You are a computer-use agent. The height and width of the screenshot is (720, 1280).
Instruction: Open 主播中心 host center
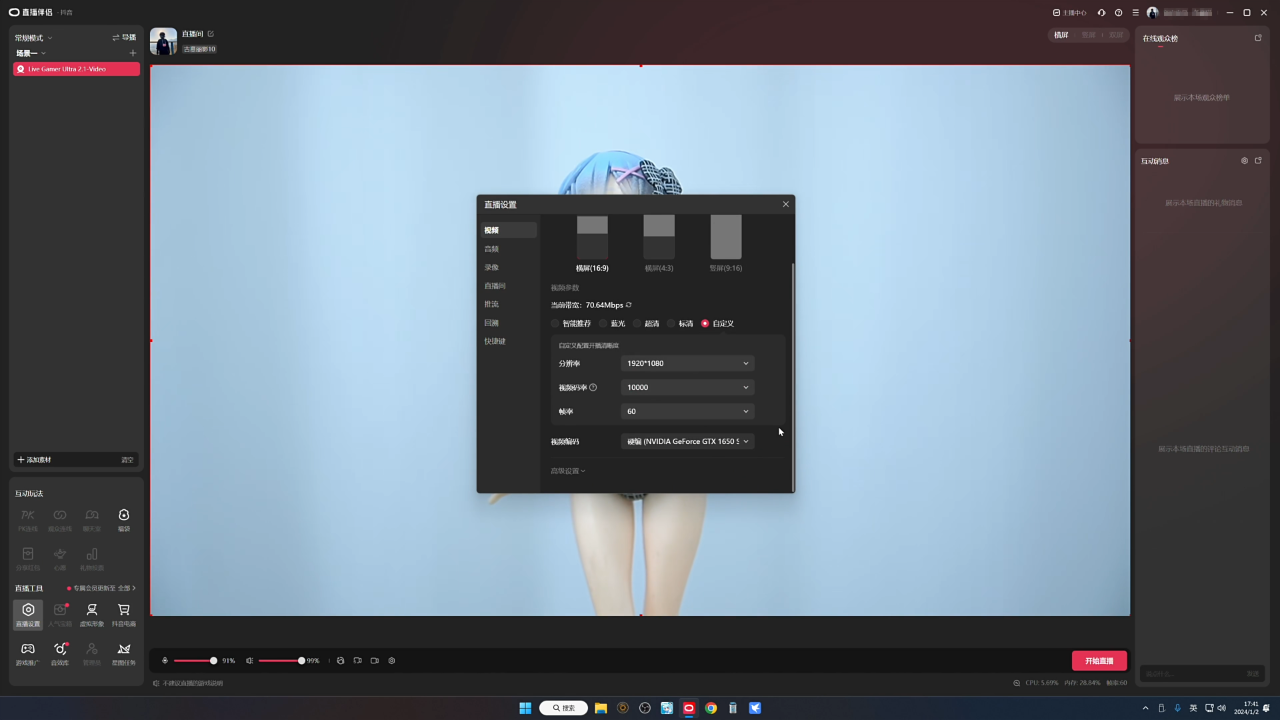pos(1070,13)
